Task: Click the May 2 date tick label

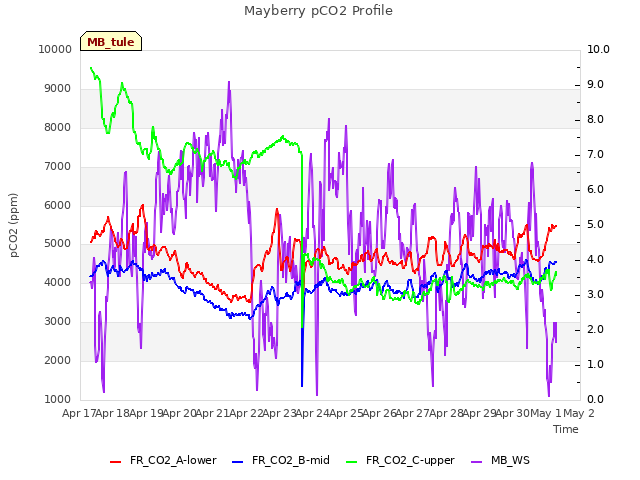Action: (x=579, y=413)
